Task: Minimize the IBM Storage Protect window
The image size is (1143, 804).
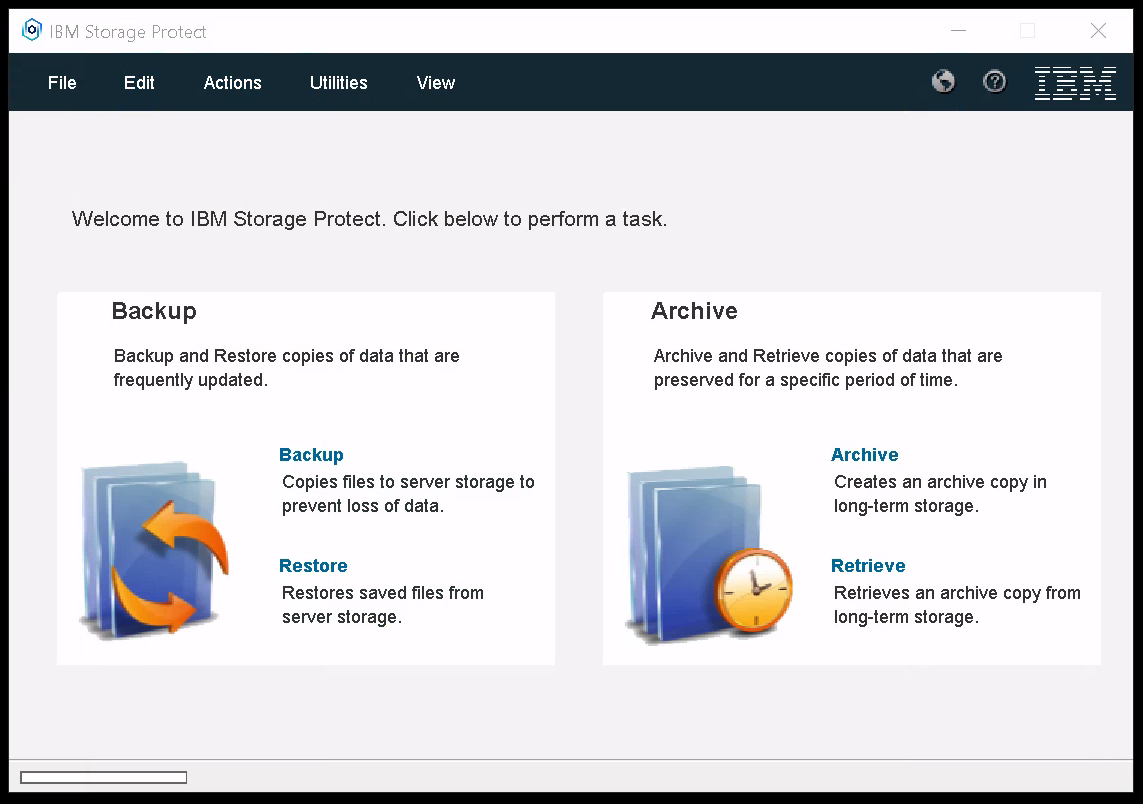Action: click(x=959, y=31)
